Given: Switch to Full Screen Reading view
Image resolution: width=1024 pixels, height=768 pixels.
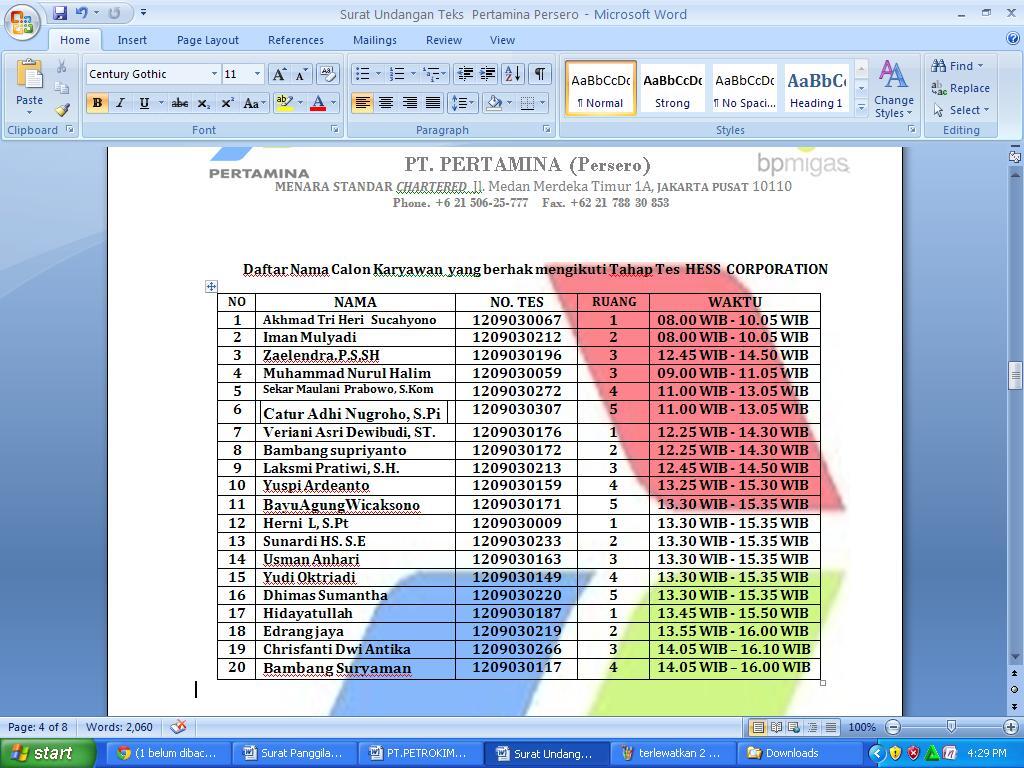Looking at the screenshot, I should (776, 727).
